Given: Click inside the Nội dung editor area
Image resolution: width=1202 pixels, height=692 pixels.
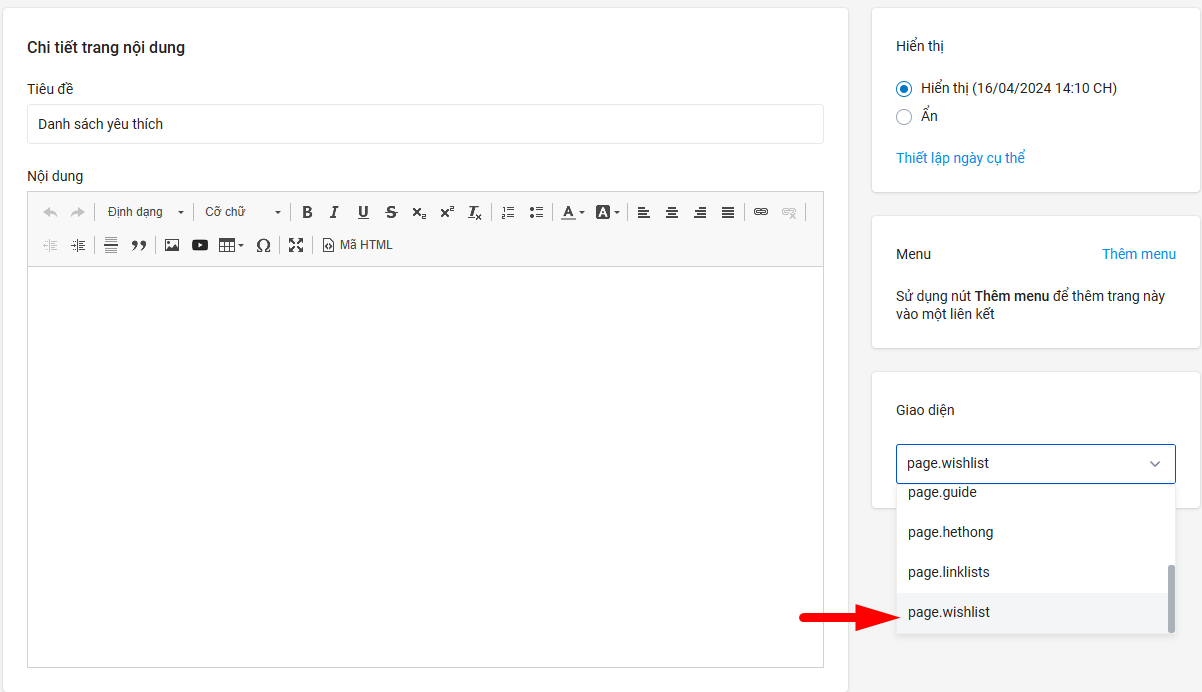Looking at the screenshot, I should 425,466.
